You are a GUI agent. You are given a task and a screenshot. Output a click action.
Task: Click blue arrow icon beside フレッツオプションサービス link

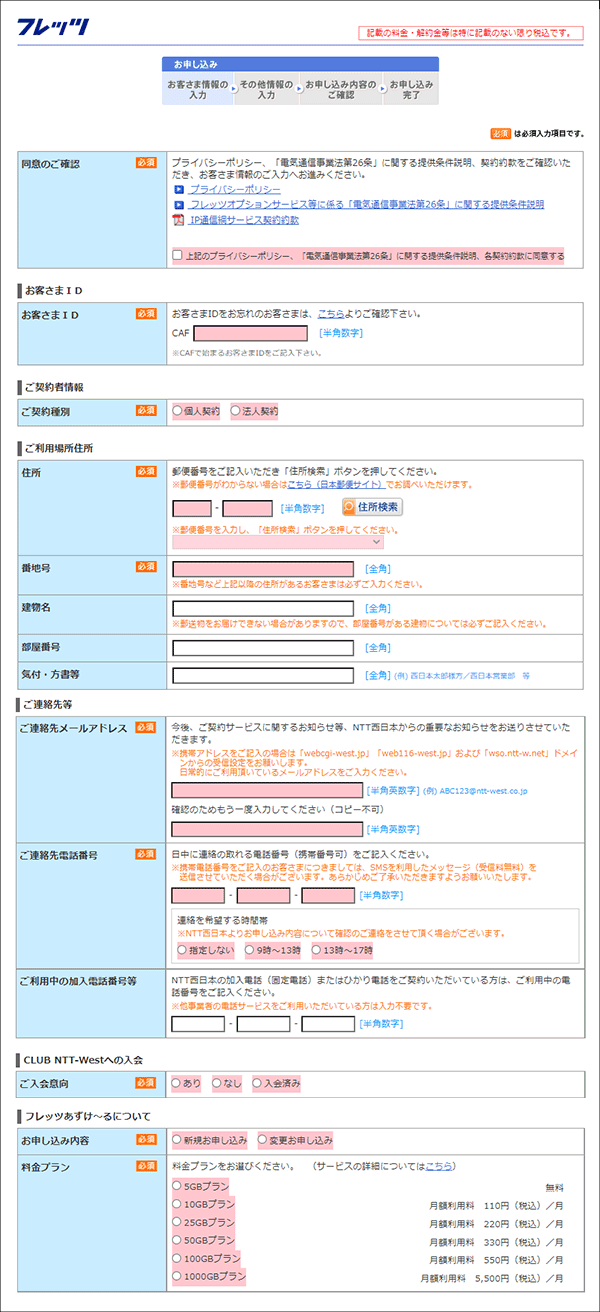coord(179,204)
